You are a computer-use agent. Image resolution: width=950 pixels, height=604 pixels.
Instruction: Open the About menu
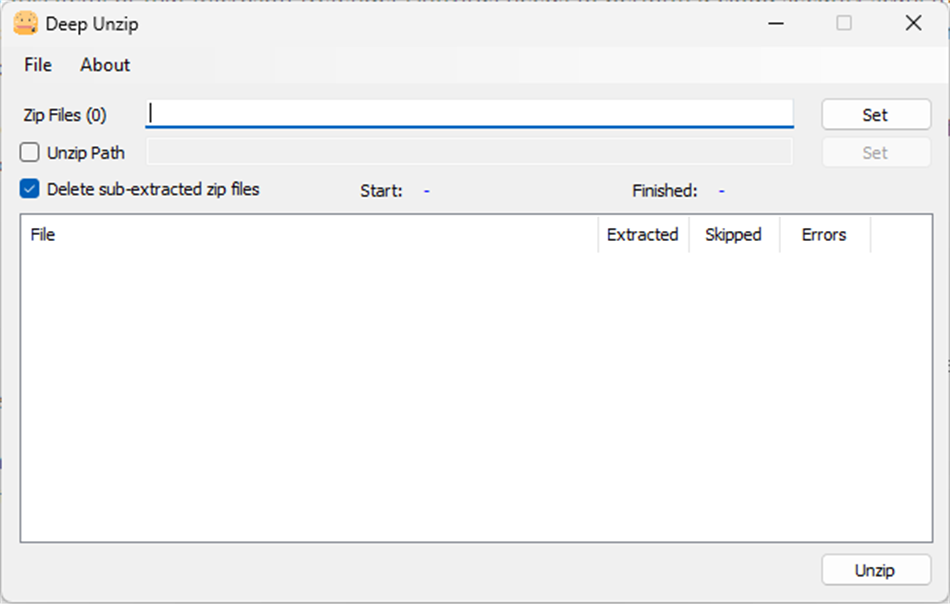(105, 65)
